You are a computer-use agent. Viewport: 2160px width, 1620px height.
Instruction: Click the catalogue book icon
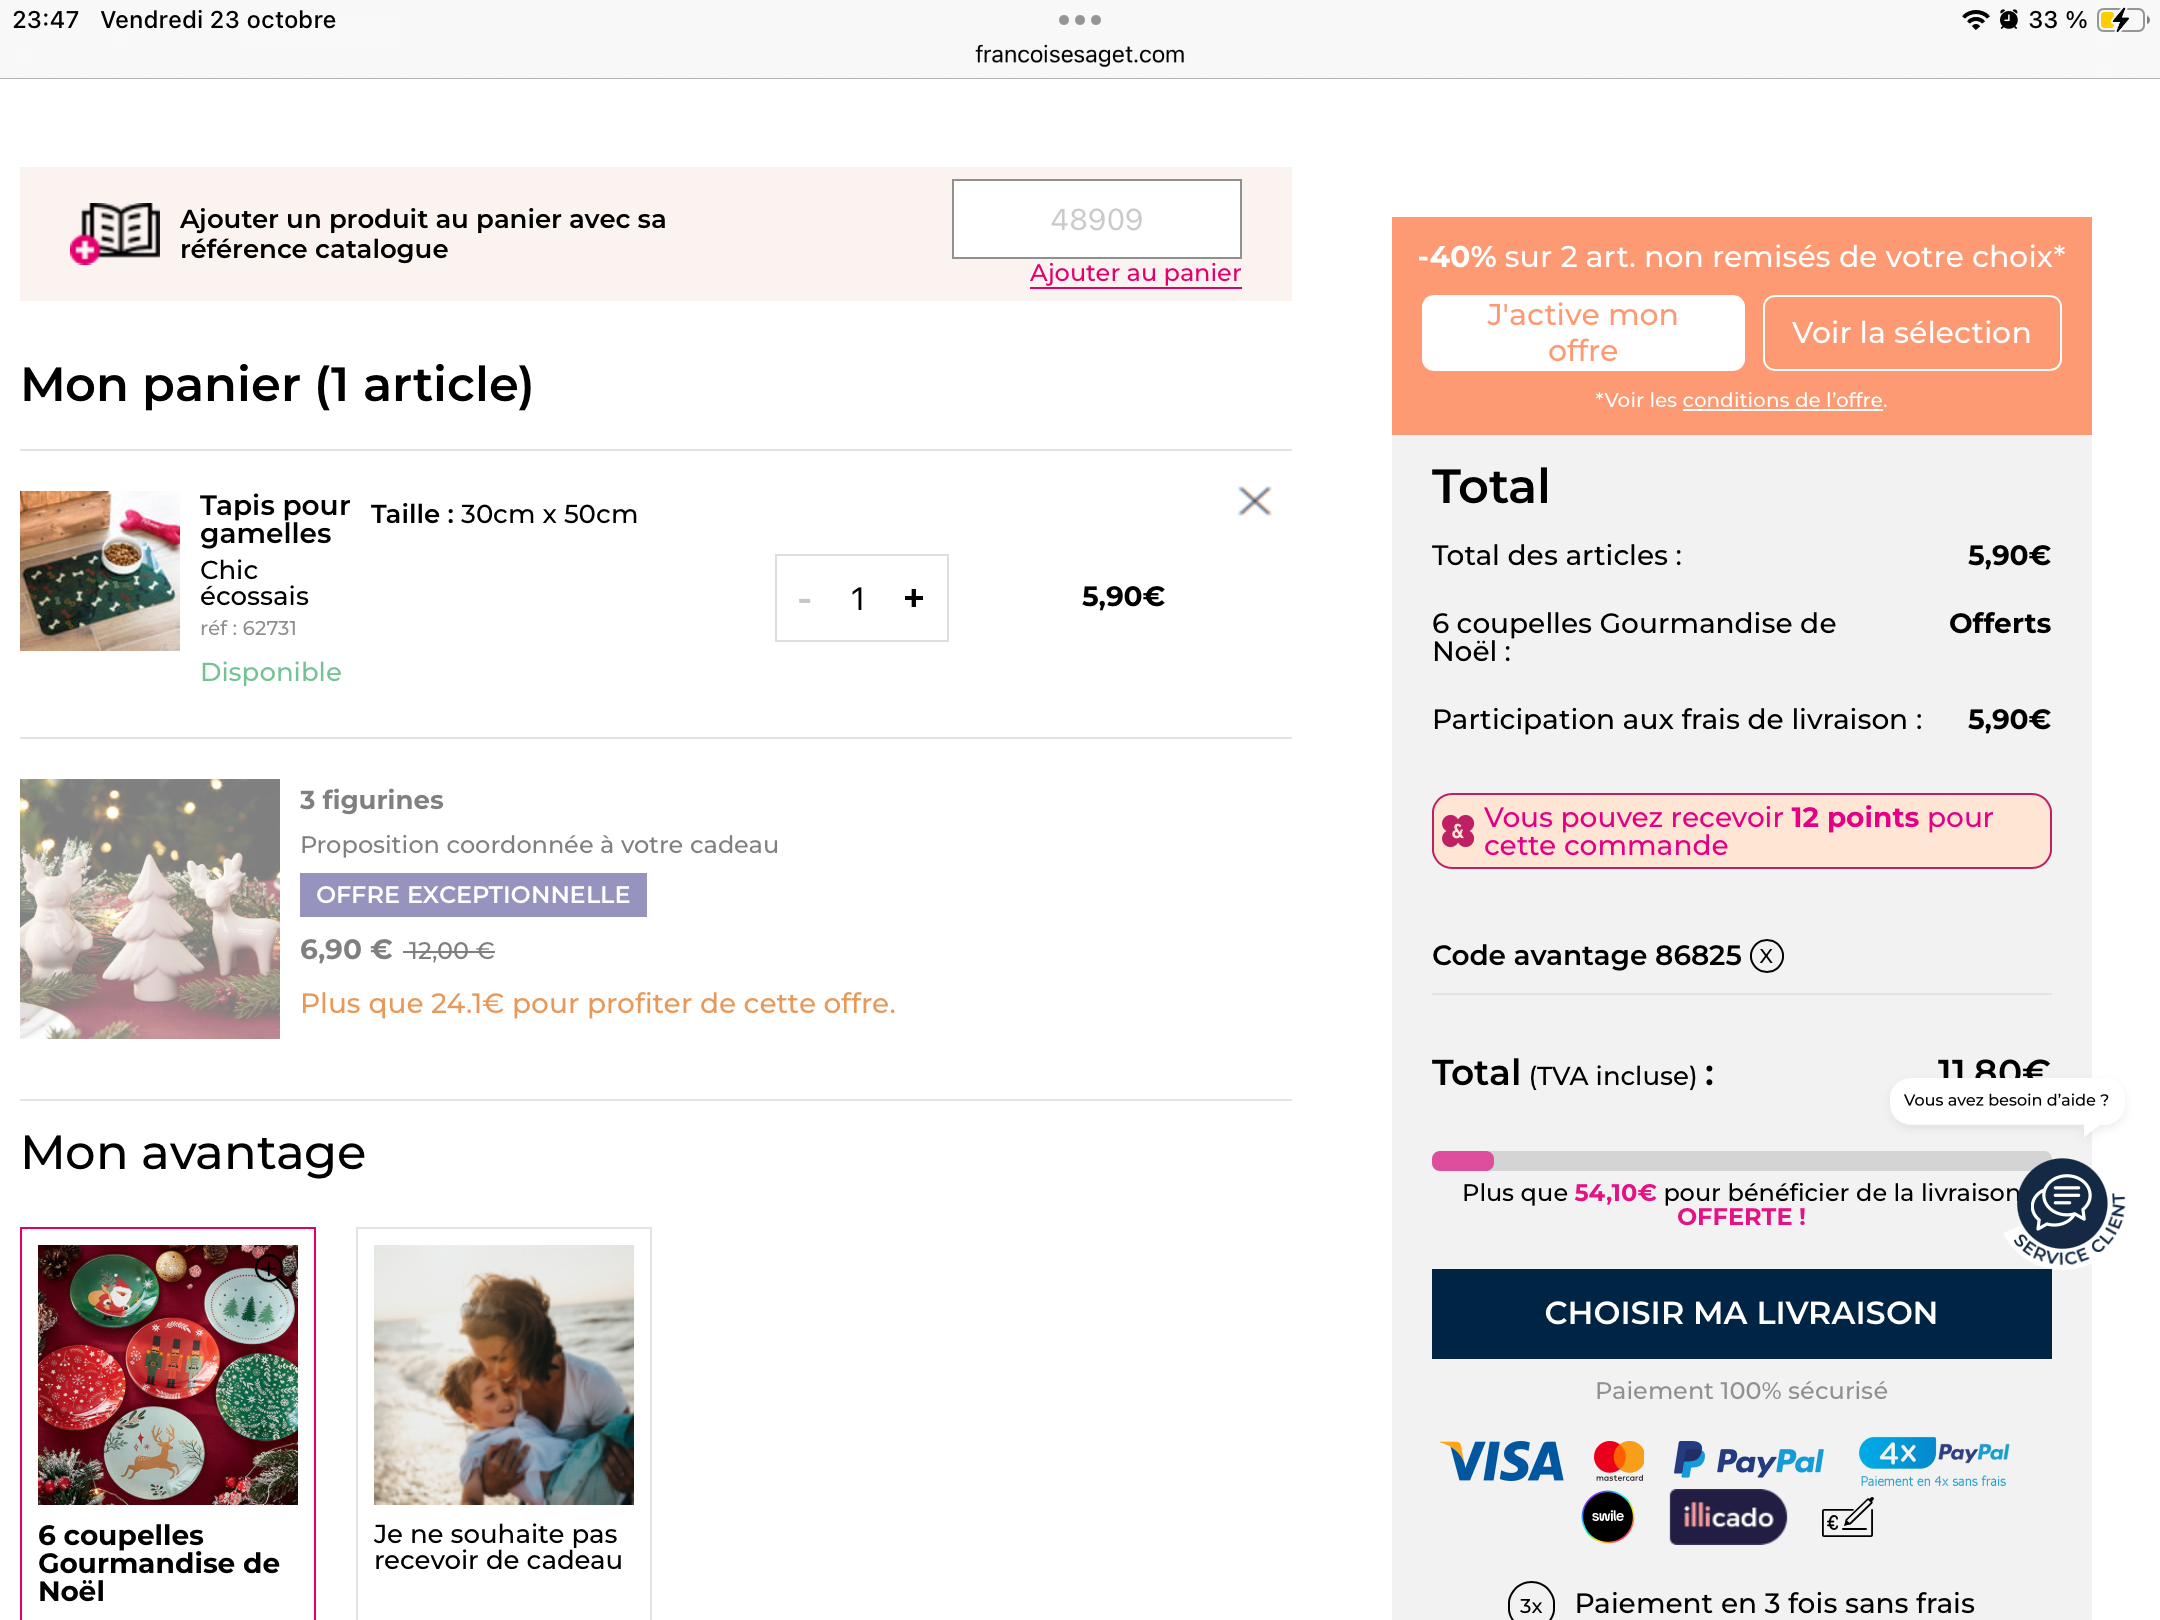[x=116, y=233]
